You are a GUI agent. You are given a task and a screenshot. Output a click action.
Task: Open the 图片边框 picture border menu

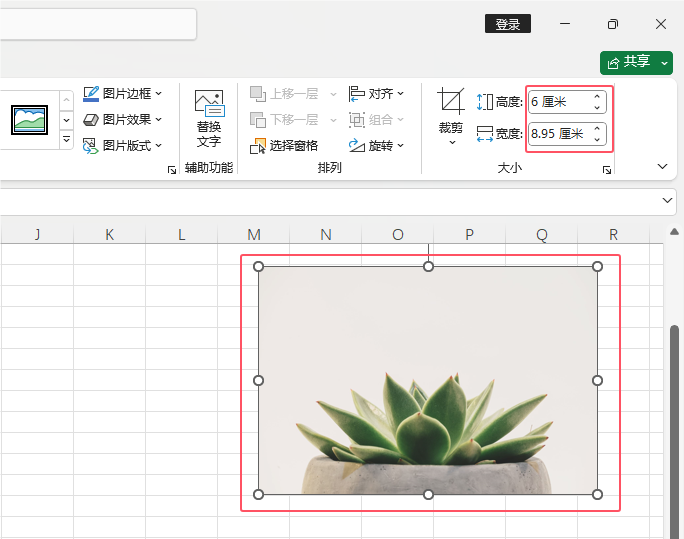point(123,94)
